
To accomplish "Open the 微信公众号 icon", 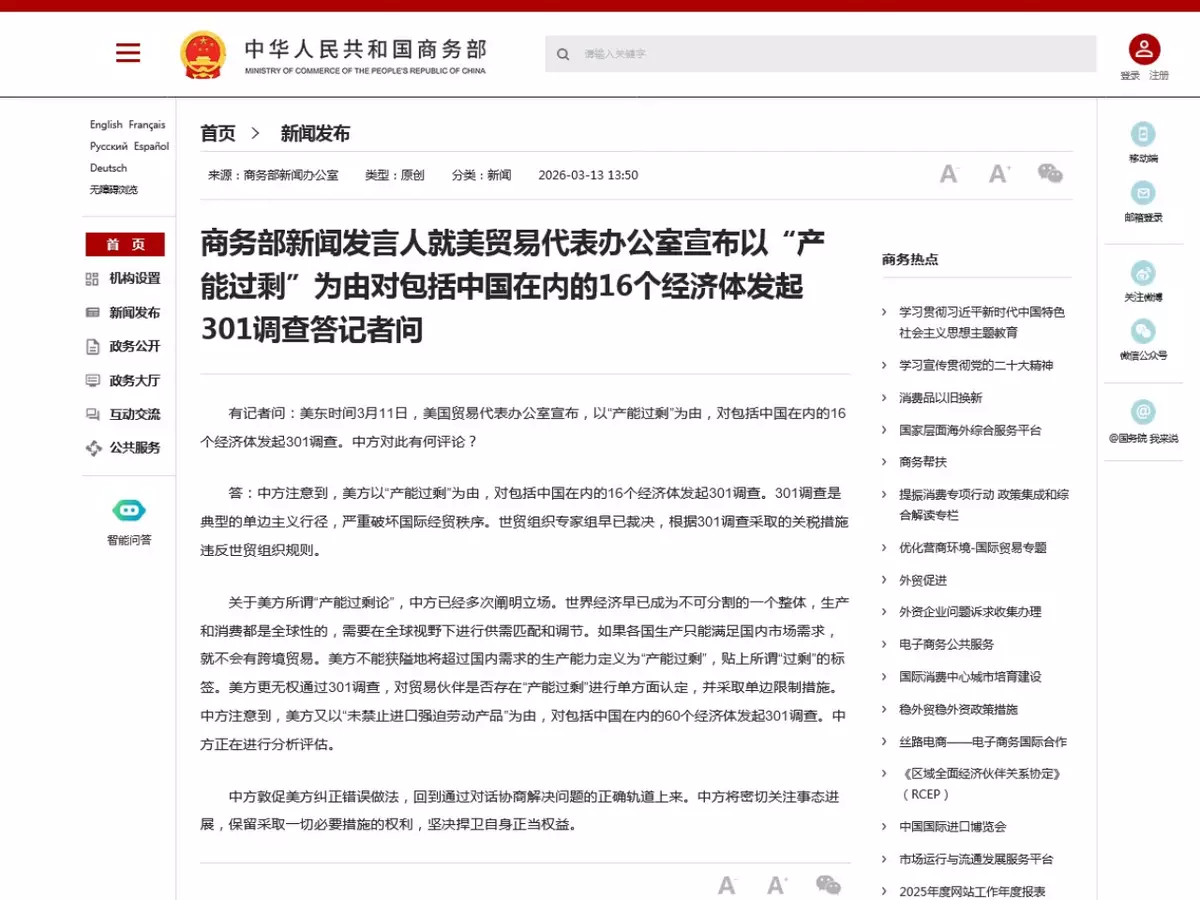I will (1143, 332).
